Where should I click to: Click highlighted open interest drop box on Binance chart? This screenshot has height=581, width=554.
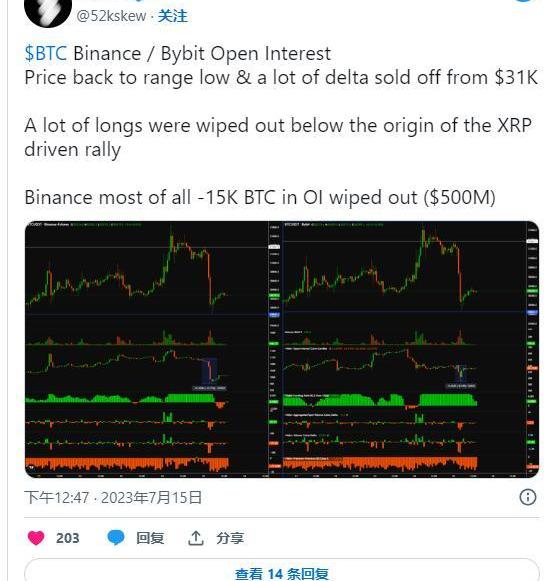point(209,371)
